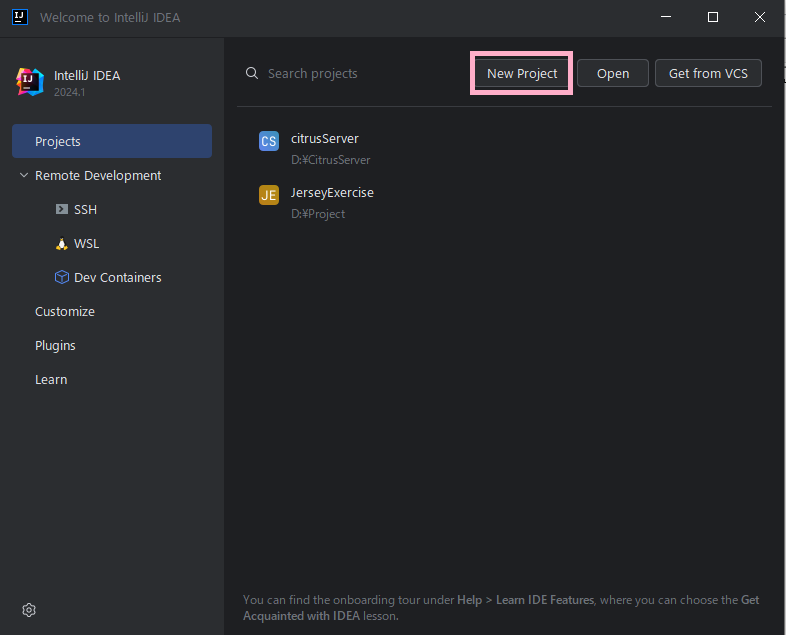The height and width of the screenshot is (635, 786).
Task: Select Remote Development section label
Action: tap(98, 175)
